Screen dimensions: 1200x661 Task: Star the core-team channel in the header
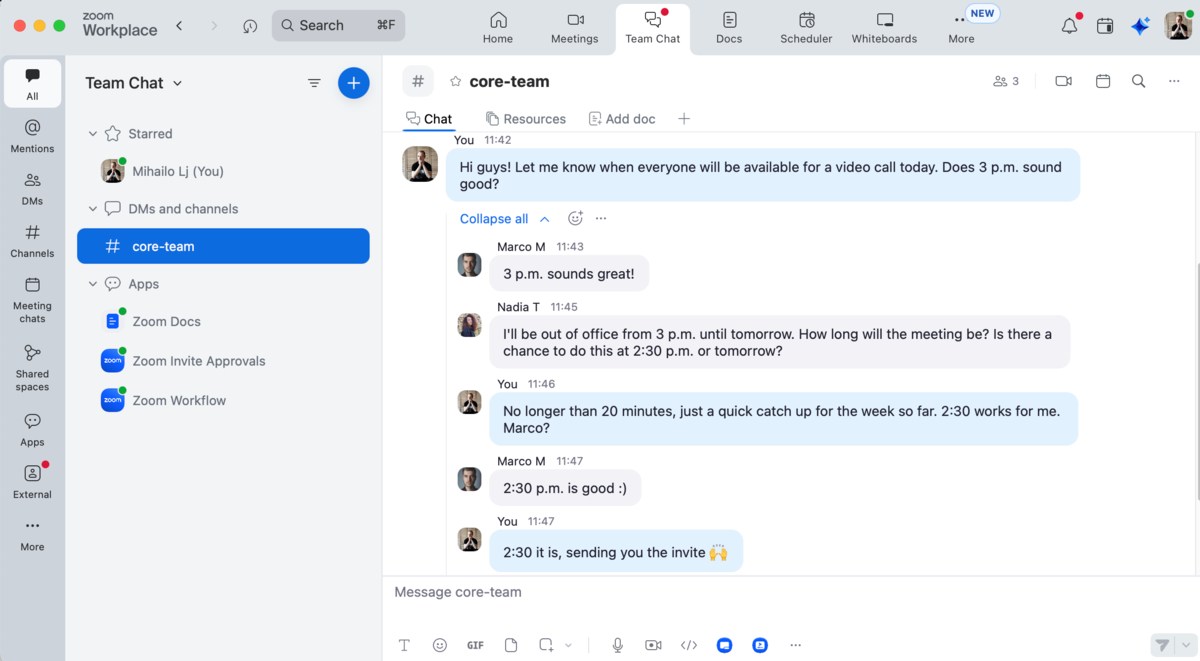click(x=454, y=81)
